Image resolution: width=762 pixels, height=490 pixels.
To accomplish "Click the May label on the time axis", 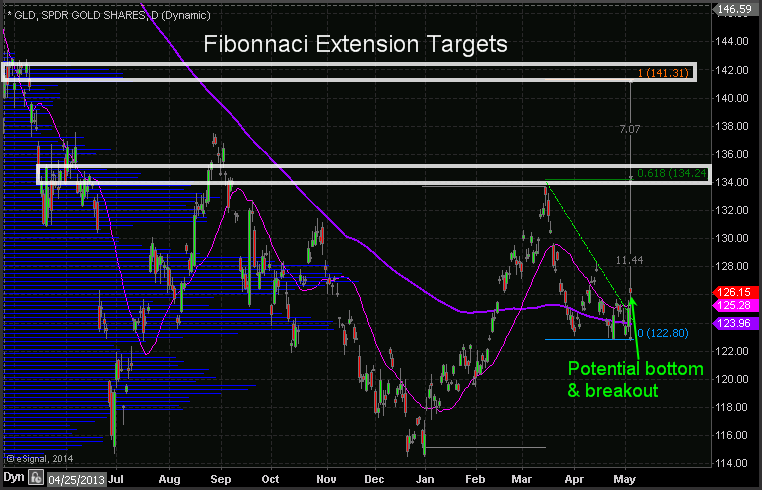I will [x=624, y=479].
